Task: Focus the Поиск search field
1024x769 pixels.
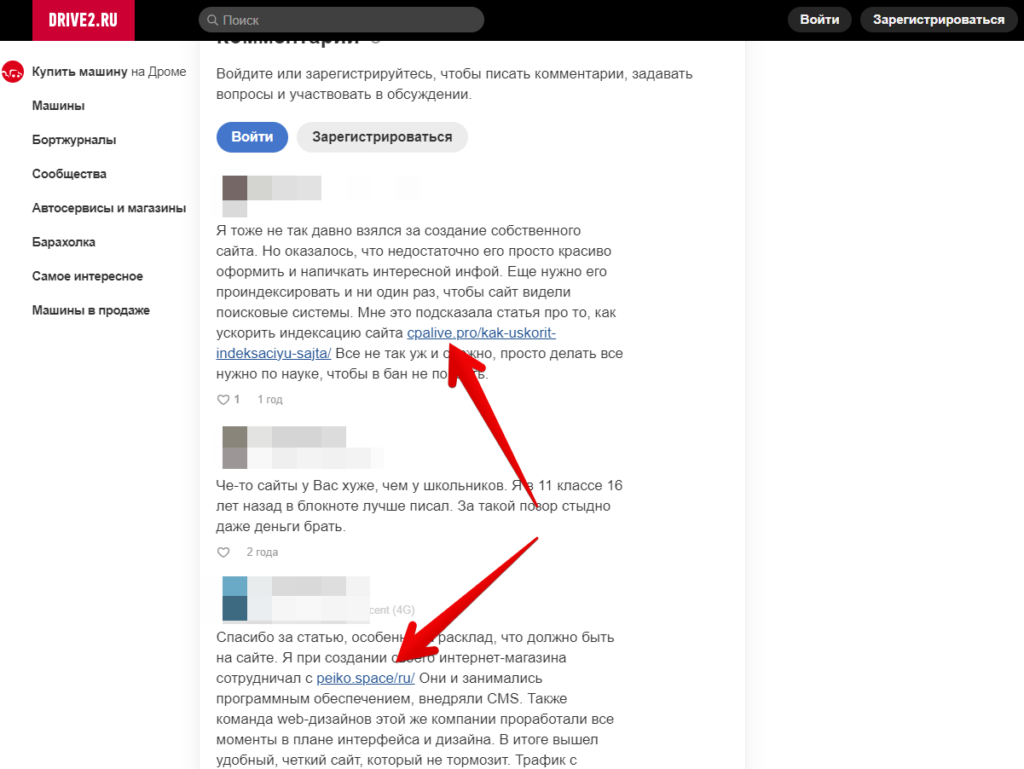Action: (341, 20)
